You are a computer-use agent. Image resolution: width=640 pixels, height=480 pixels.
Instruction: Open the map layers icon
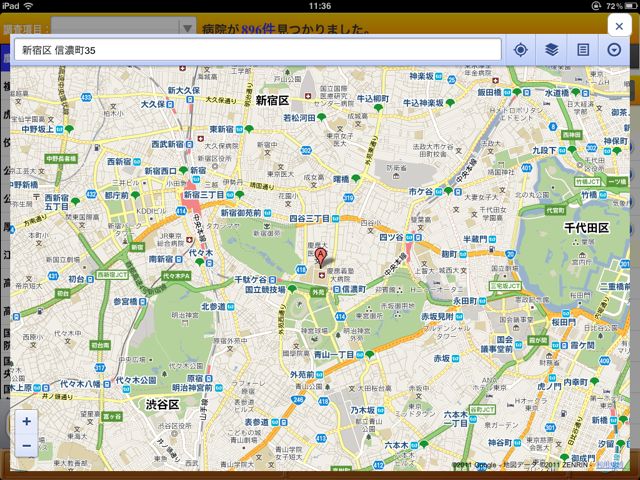pyautogui.click(x=551, y=50)
